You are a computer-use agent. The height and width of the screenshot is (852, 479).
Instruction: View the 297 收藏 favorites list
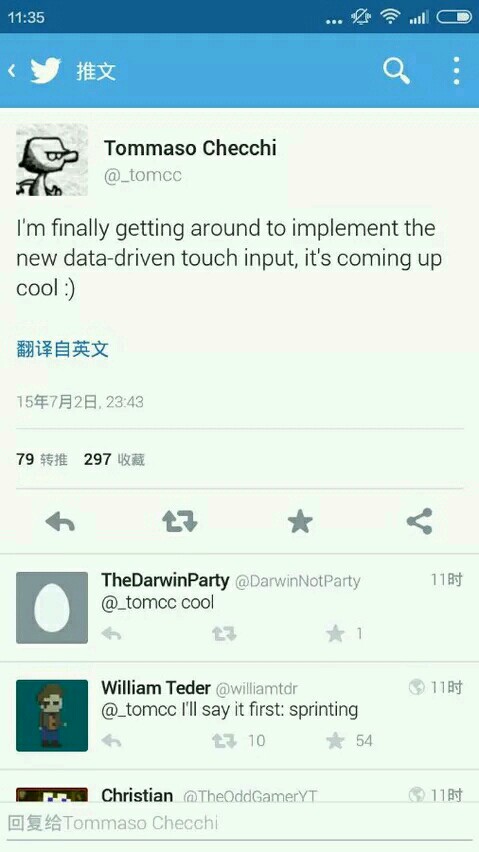pyautogui.click(x=114, y=460)
